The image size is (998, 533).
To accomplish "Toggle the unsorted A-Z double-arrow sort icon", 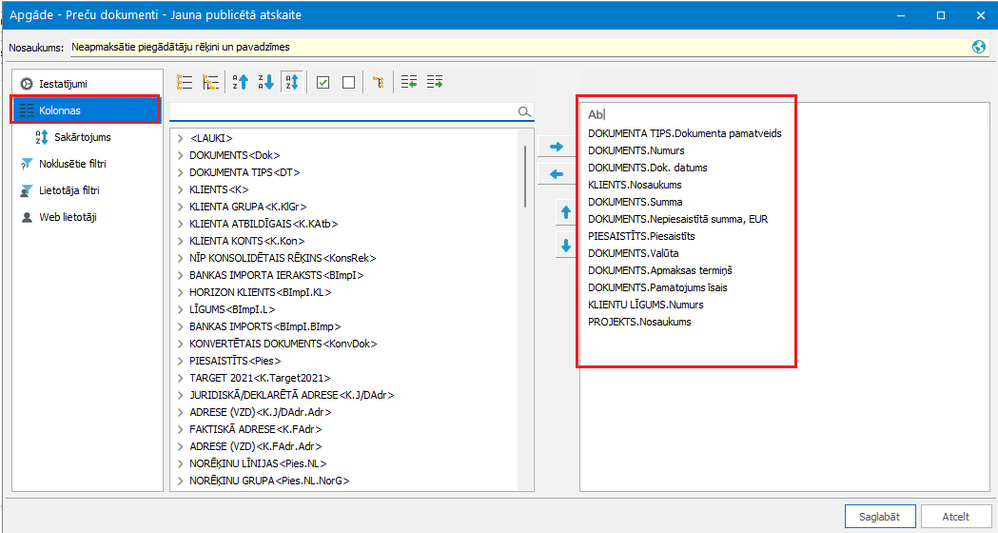I will [x=292, y=82].
